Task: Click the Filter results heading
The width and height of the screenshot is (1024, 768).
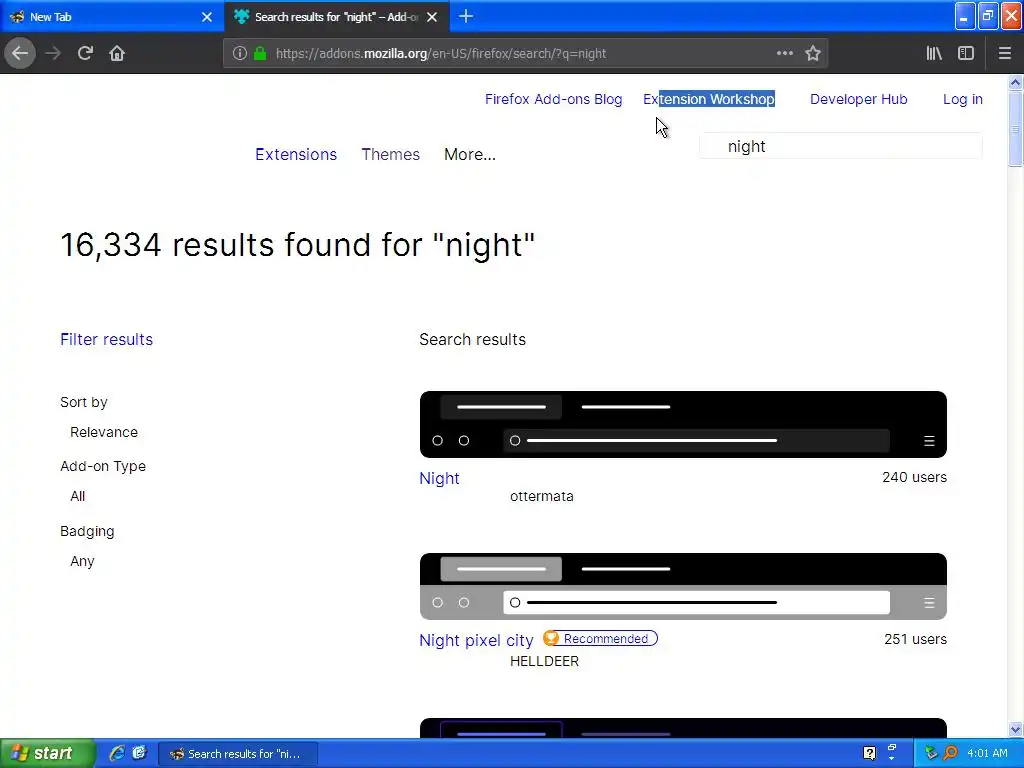Action: [x=106, y=340]
